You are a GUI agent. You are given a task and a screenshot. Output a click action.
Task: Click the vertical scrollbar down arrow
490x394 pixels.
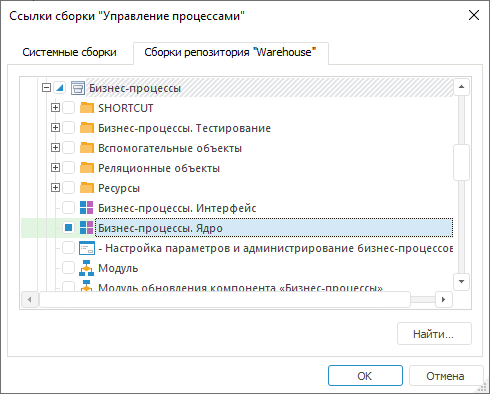pyautogui.click(x=462, y=282)
